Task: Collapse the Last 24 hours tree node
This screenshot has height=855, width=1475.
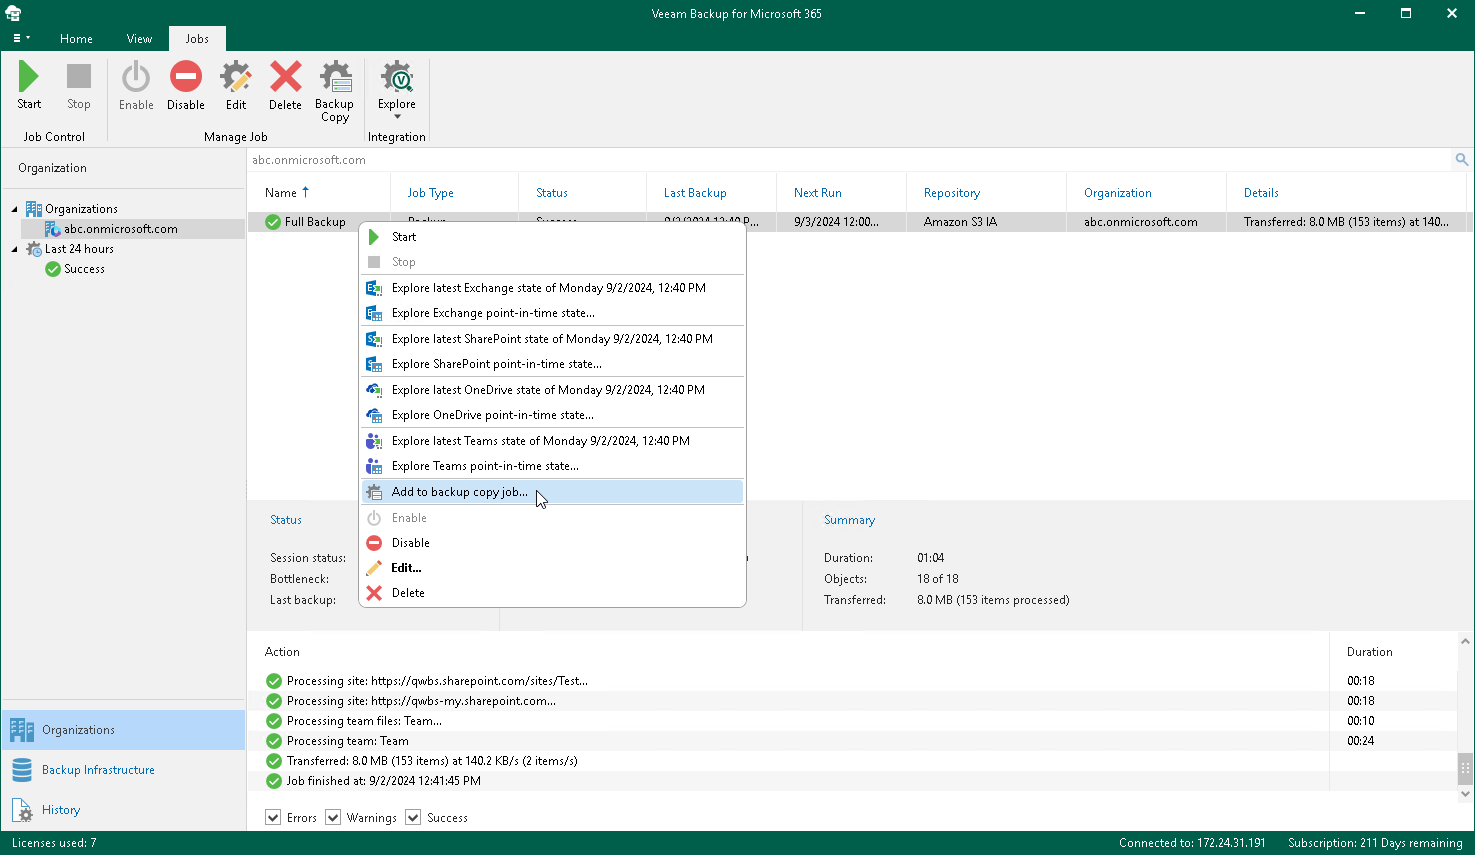Action: coord(14,249)
